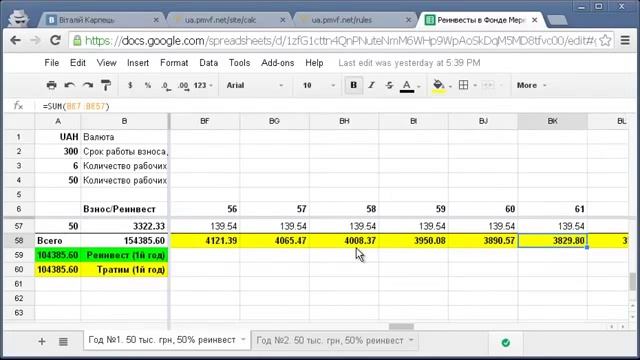The height and width of the screenshot is (360, 640).
Task: Select the Paint format roller icon
Action: pyautogui.click(x=106, y=85)
